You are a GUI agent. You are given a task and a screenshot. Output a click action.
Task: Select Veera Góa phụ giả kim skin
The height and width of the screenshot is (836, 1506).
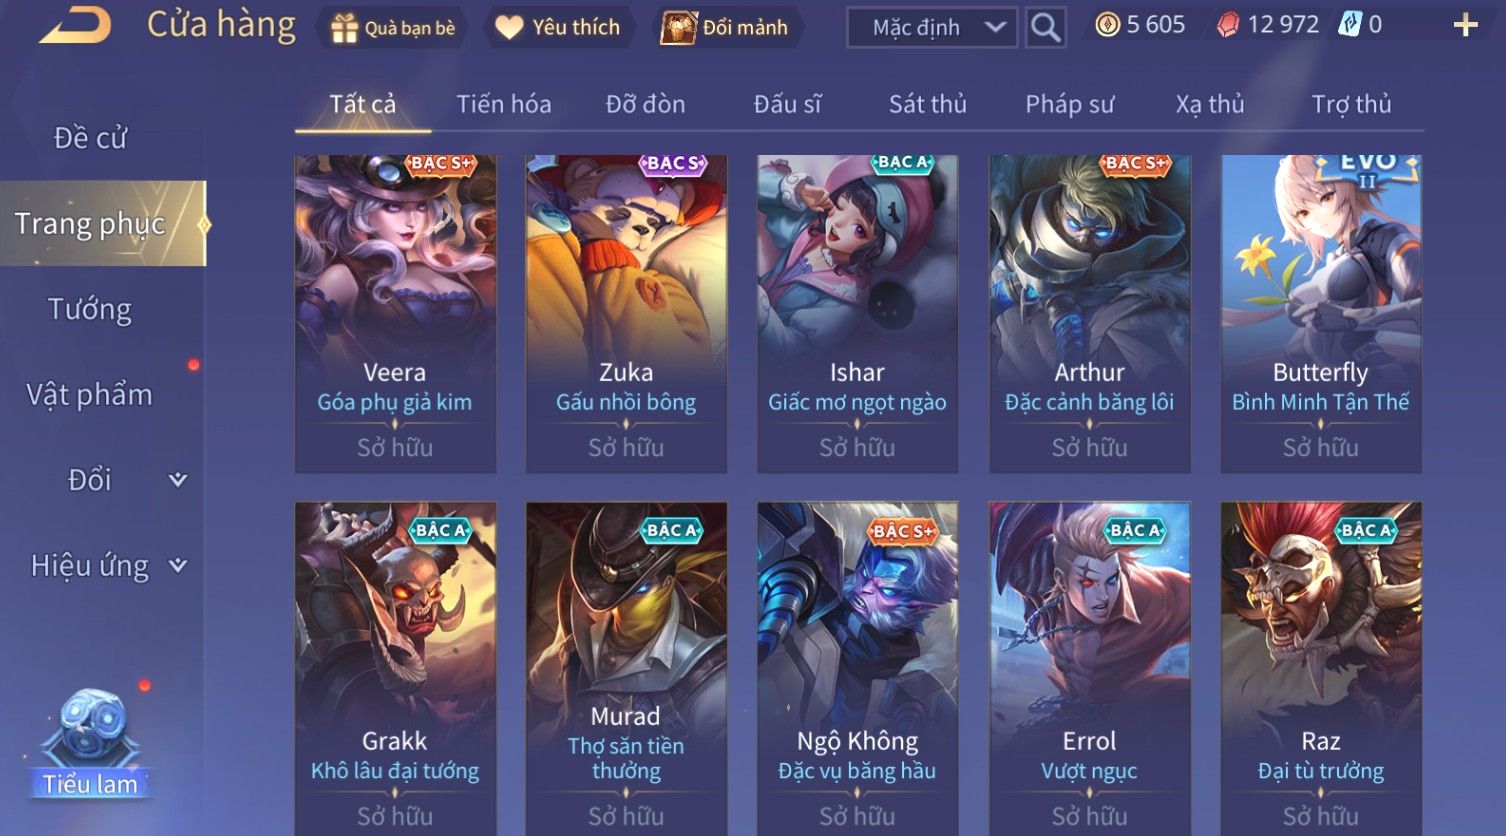(395, 313)
